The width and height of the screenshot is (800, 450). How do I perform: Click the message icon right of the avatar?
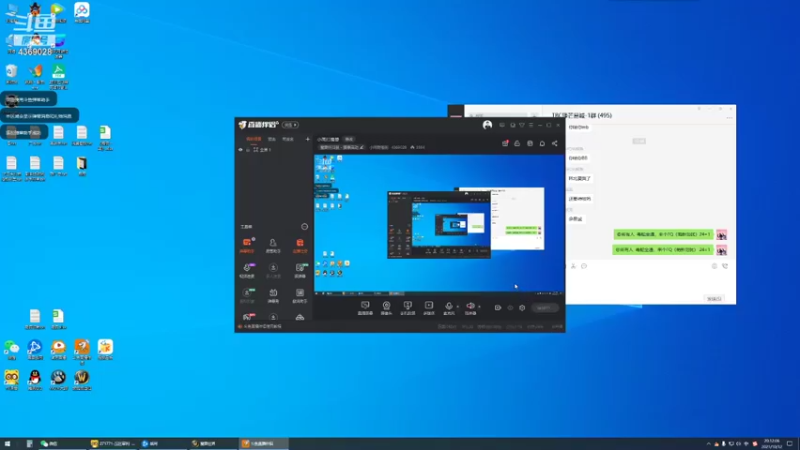502,125
